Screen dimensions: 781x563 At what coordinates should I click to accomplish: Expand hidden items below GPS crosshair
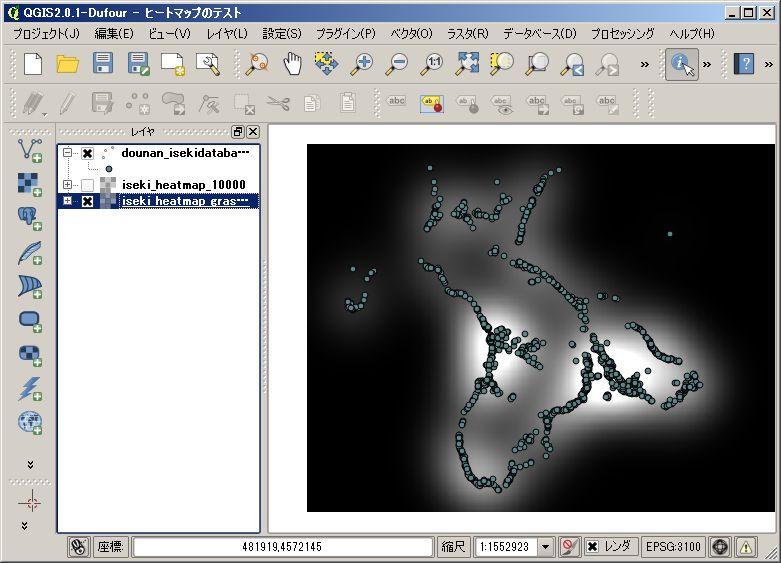tap(24, 526)
